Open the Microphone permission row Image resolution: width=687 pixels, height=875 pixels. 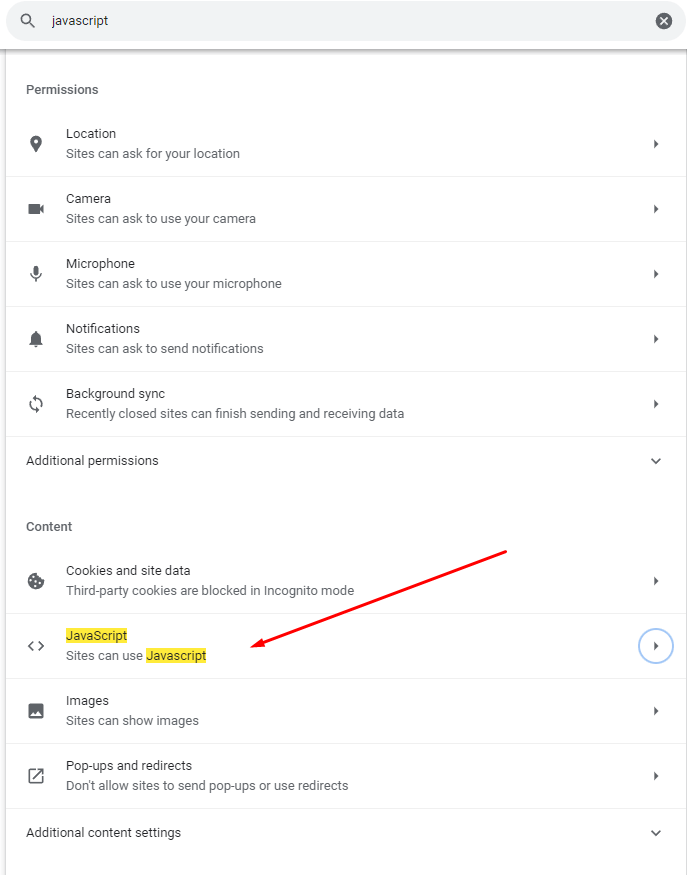pyautogui.click(x=340, y=274)
